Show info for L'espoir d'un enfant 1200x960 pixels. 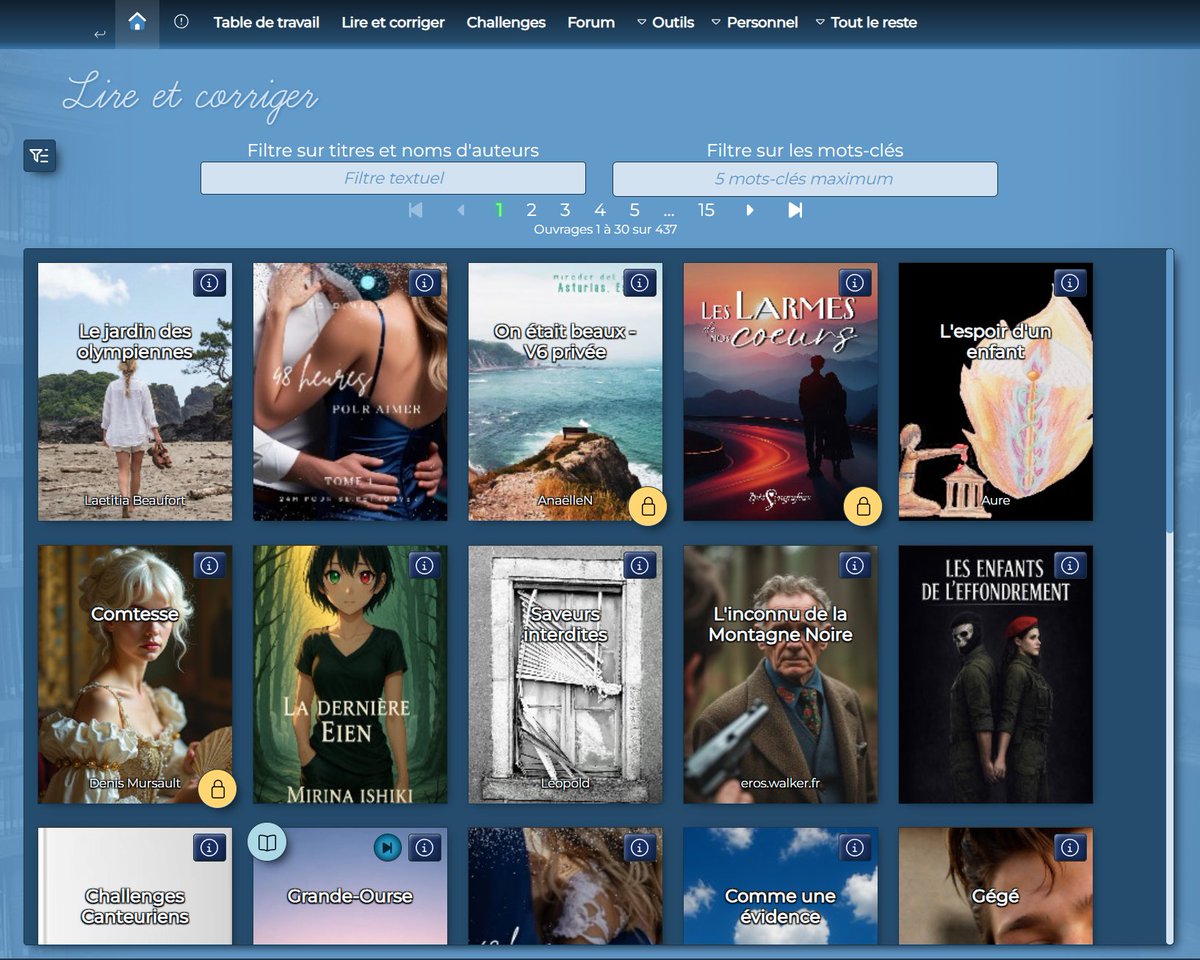[1070, 283]
